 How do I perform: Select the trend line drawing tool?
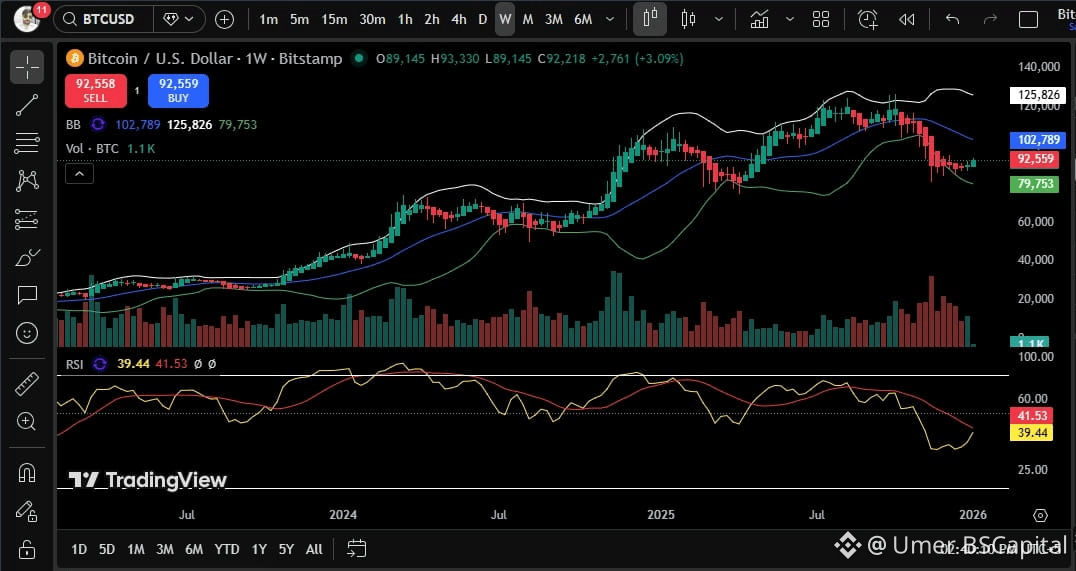pyautogui.click(x=27, y=105)
